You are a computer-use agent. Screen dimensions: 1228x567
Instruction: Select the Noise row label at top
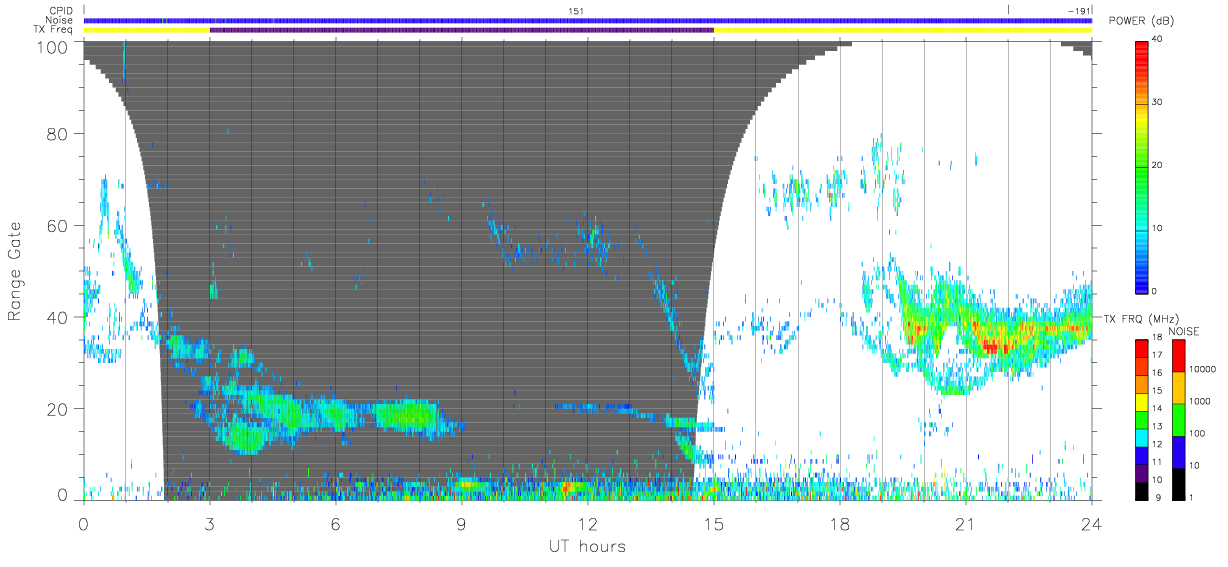(x=59, y=20)
